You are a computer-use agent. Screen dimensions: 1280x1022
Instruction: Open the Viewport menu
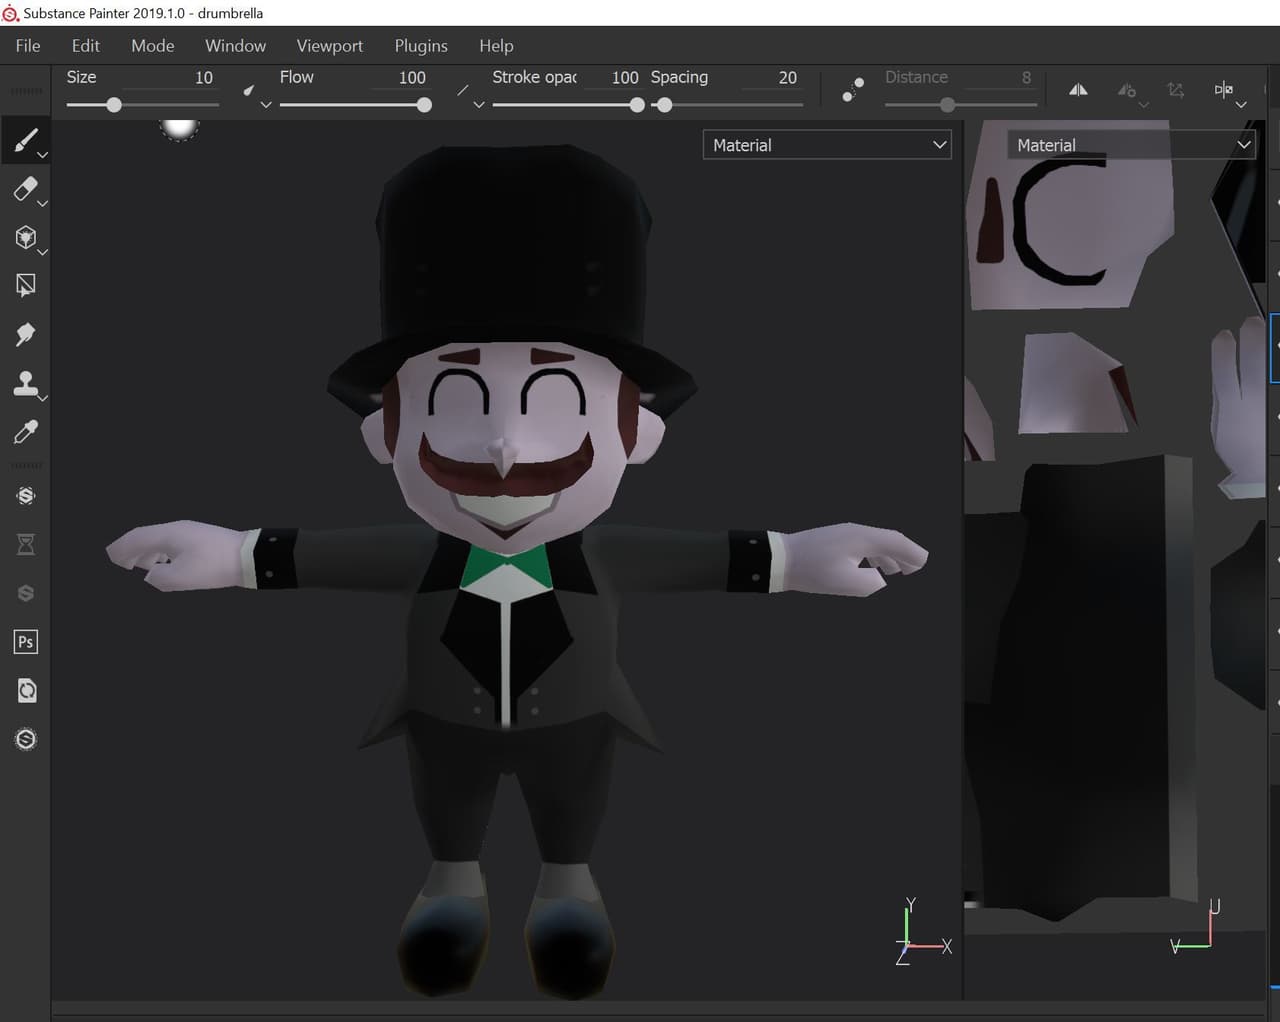point(329,46)
